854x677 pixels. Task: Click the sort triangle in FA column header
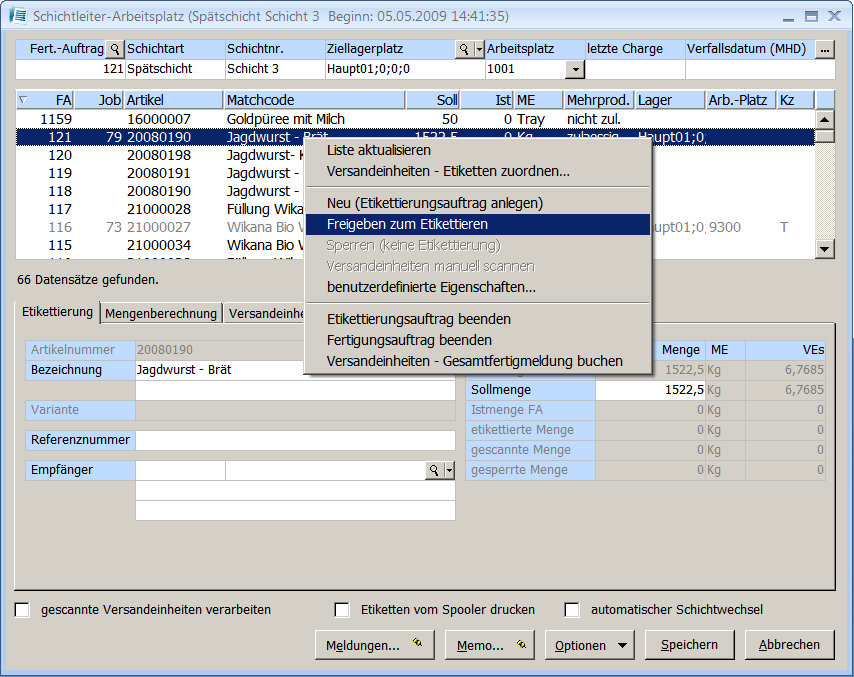(x=24, y=100)
